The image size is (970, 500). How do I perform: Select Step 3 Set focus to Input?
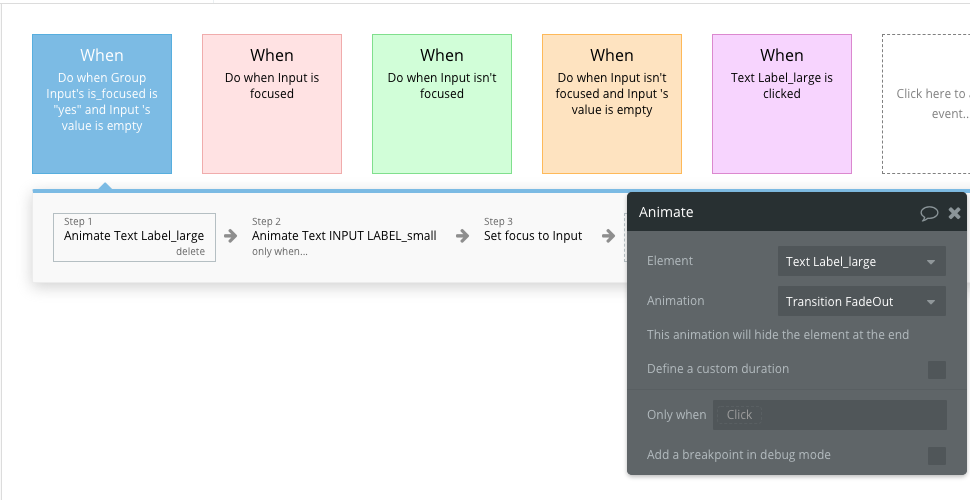tap(533, 236)
